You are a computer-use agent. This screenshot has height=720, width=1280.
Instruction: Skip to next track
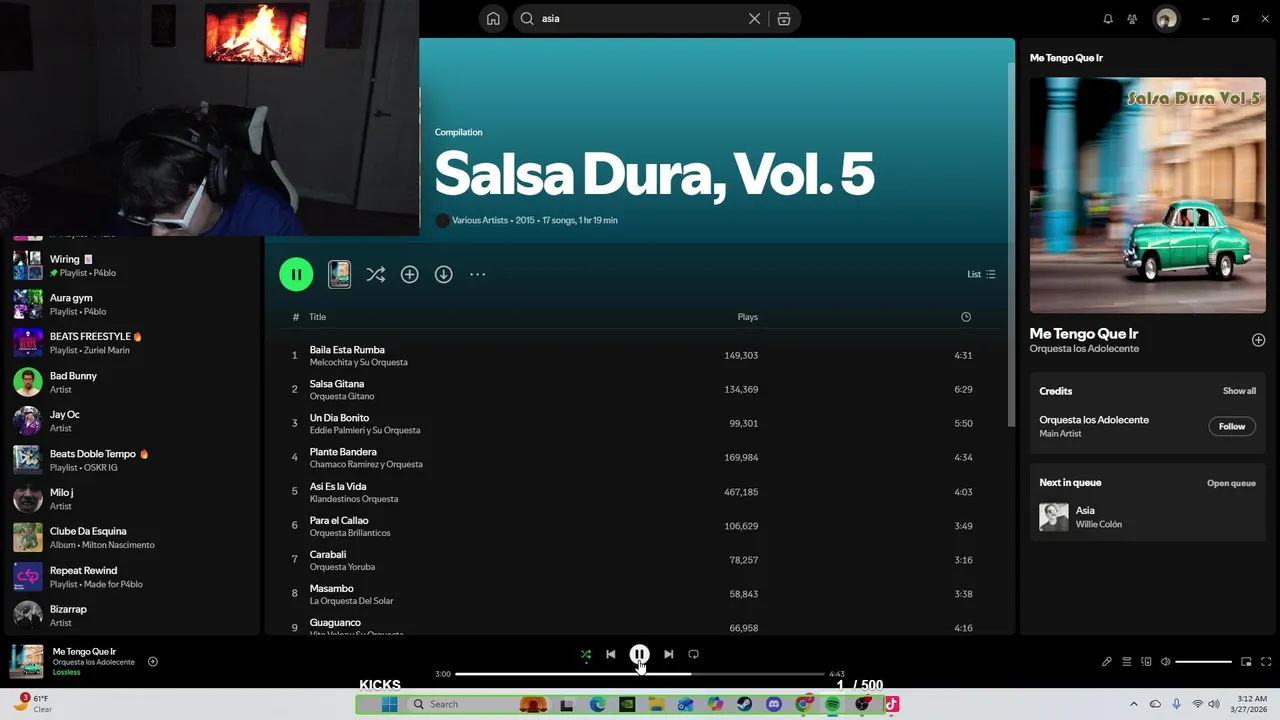[x=668, y=654]
